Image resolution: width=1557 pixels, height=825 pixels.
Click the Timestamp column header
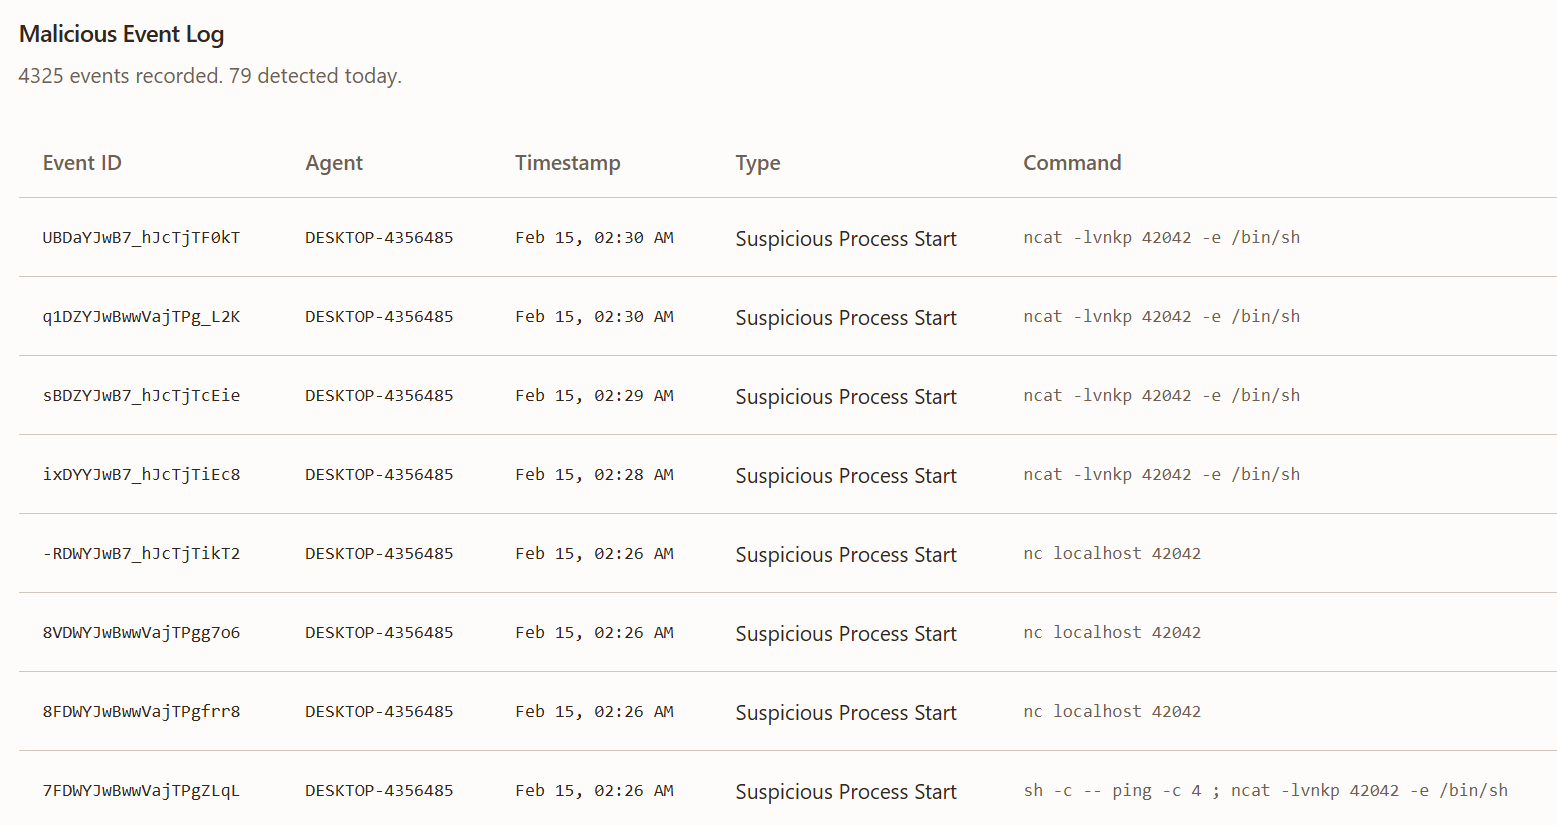[567, 163]
